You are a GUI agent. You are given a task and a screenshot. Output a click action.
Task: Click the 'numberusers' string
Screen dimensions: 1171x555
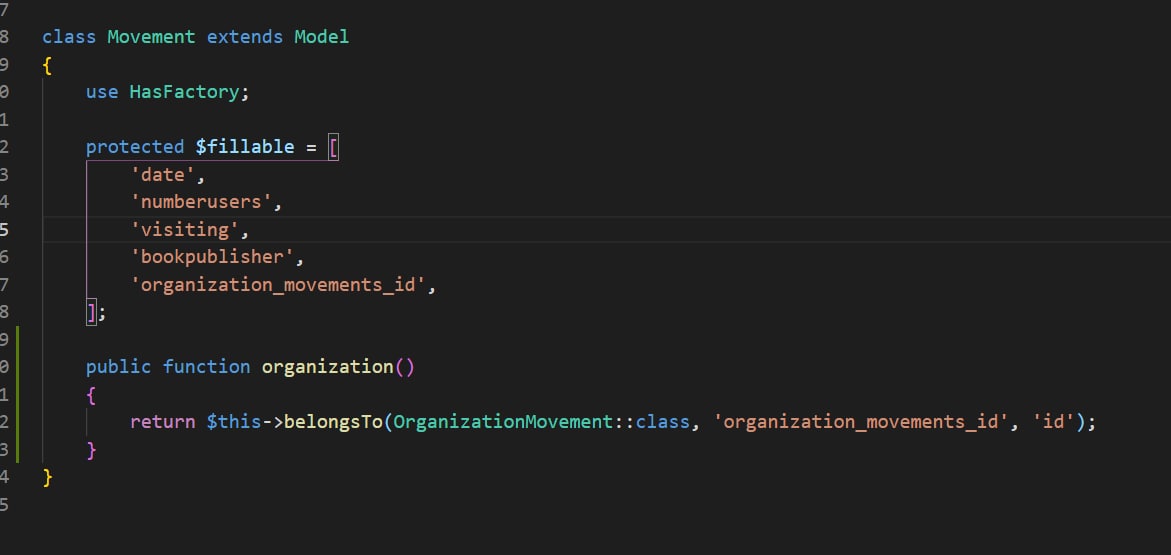pyautogui.click(x=201, y=202)
